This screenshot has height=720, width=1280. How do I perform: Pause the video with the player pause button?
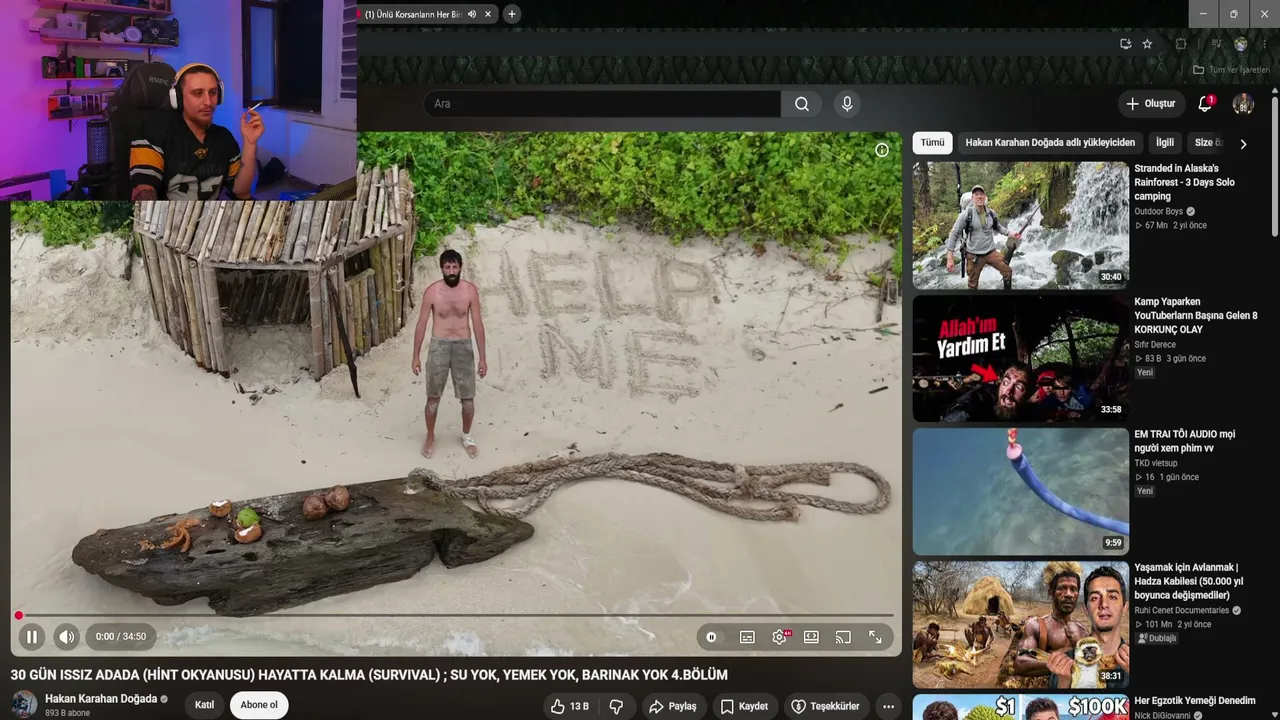[31, 637]
